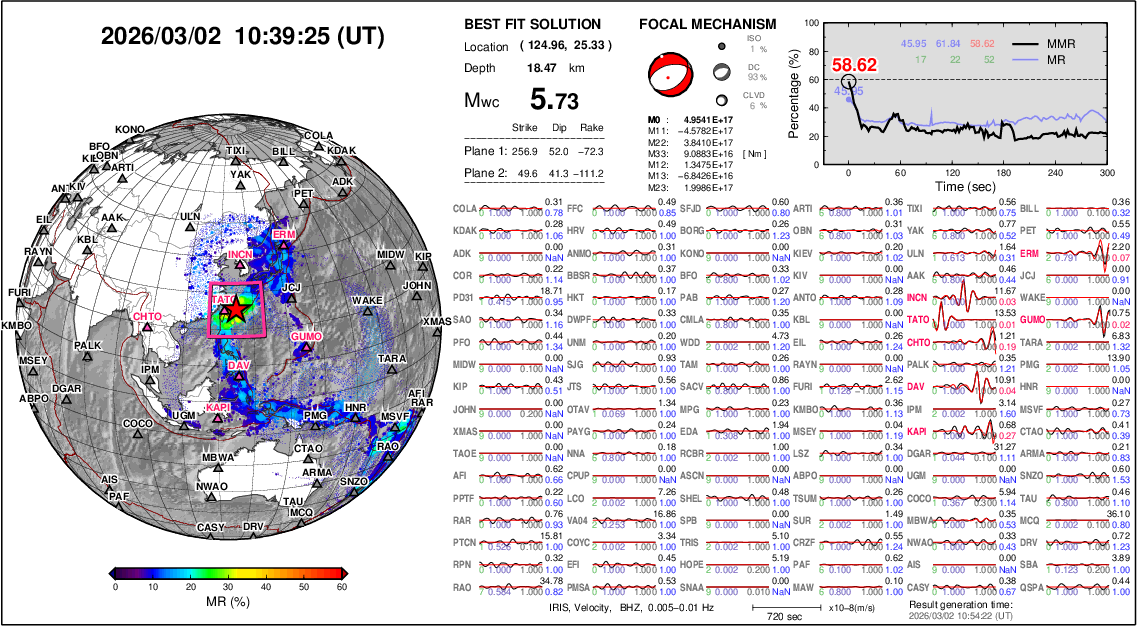
Task: Click the WAKE station triangle on the globe
Action: [x=367, y=313]
